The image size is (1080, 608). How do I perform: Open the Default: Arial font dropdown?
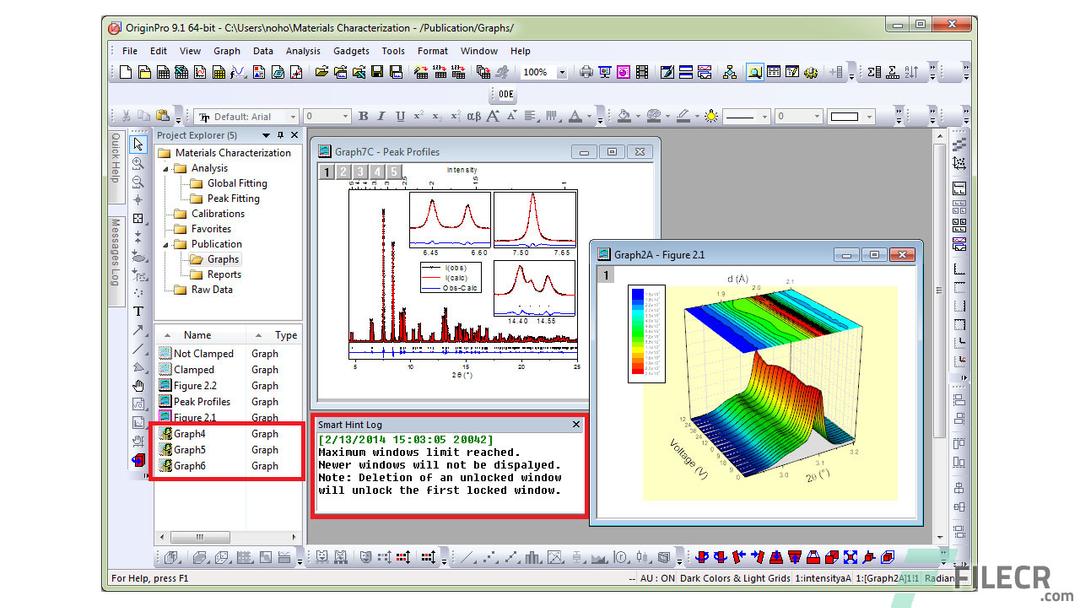295,116
